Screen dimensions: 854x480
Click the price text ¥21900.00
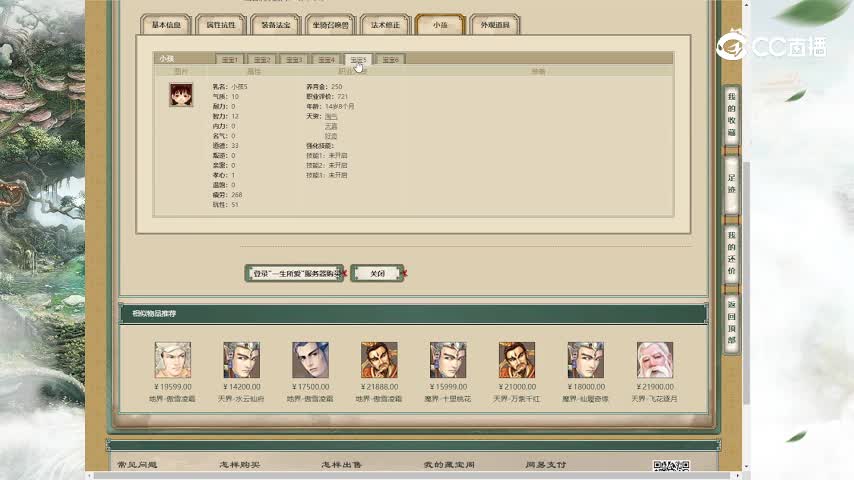655,387
